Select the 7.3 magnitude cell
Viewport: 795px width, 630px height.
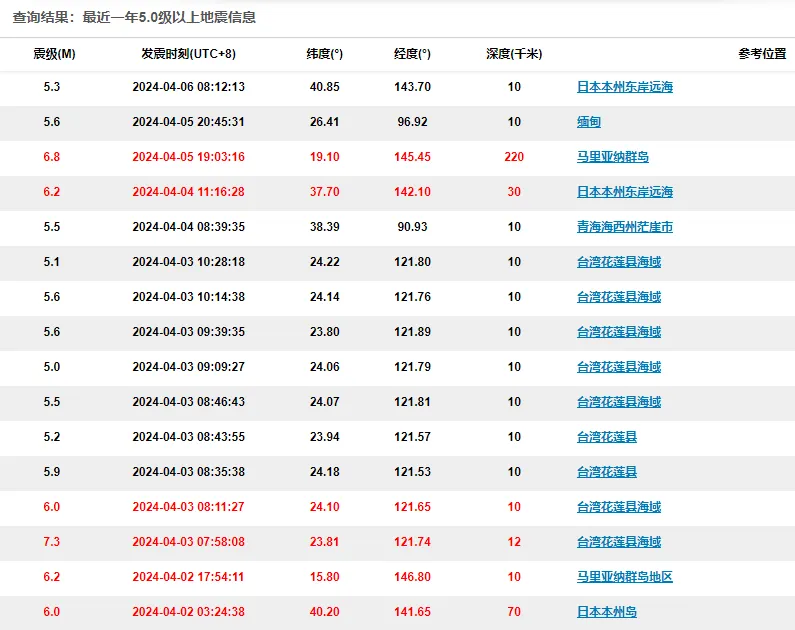(x=52, y=541)
